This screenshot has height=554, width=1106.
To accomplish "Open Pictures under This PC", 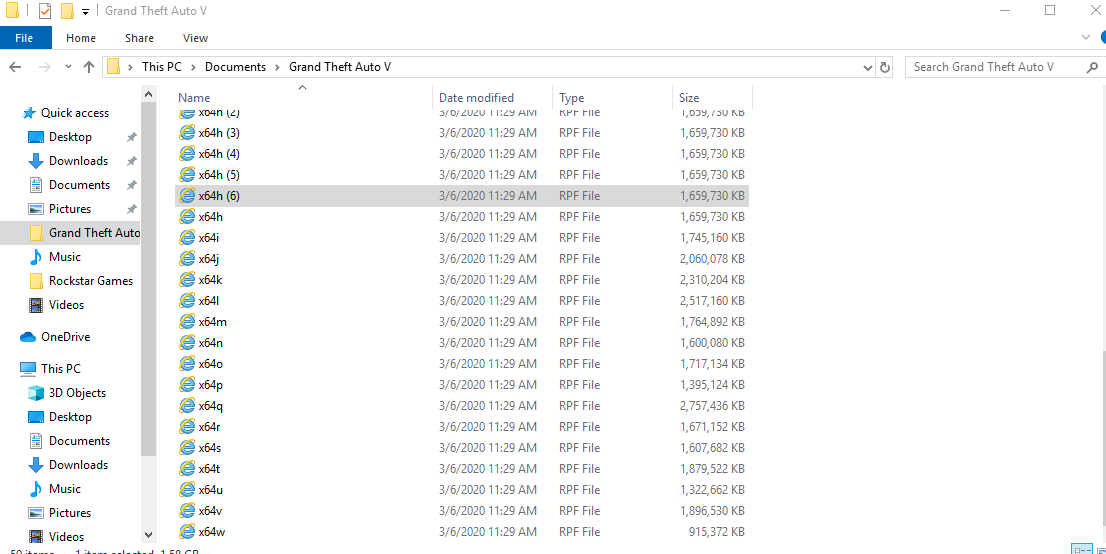I will 70,512.
